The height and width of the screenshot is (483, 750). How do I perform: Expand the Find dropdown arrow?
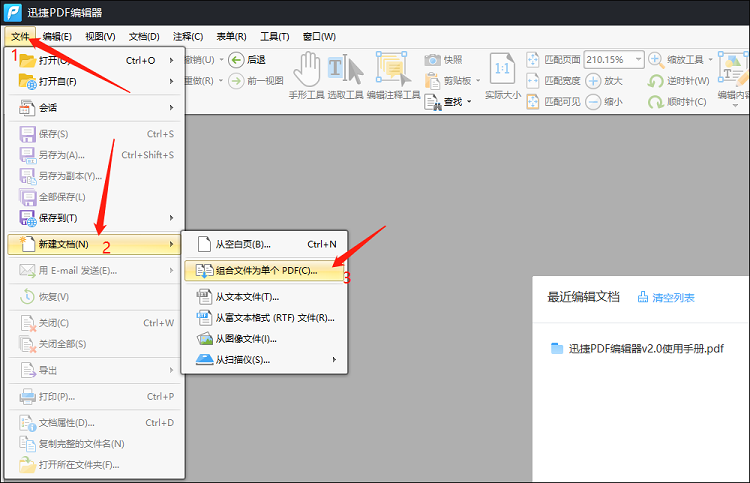click(x=469, y=102)
